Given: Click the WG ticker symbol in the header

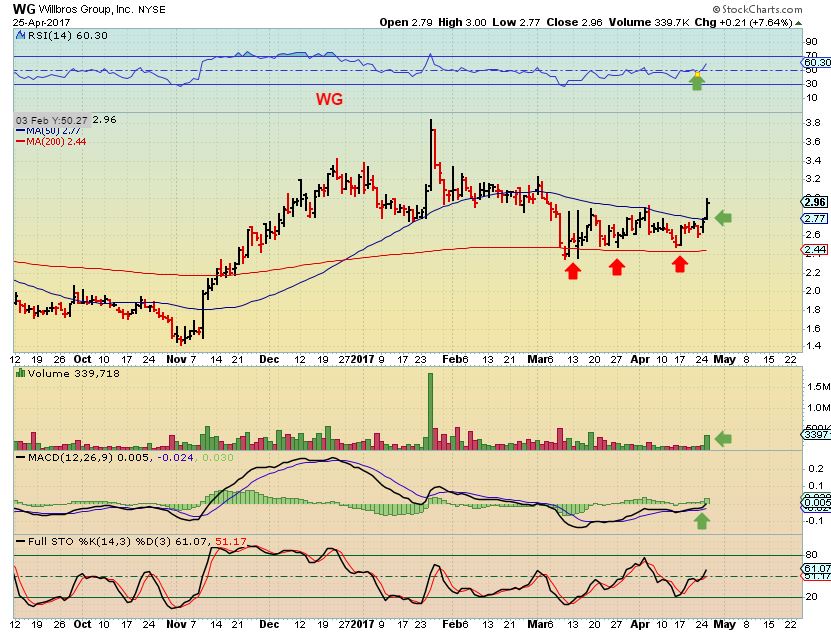Looking at the screenshot, I should click(23, 9).
